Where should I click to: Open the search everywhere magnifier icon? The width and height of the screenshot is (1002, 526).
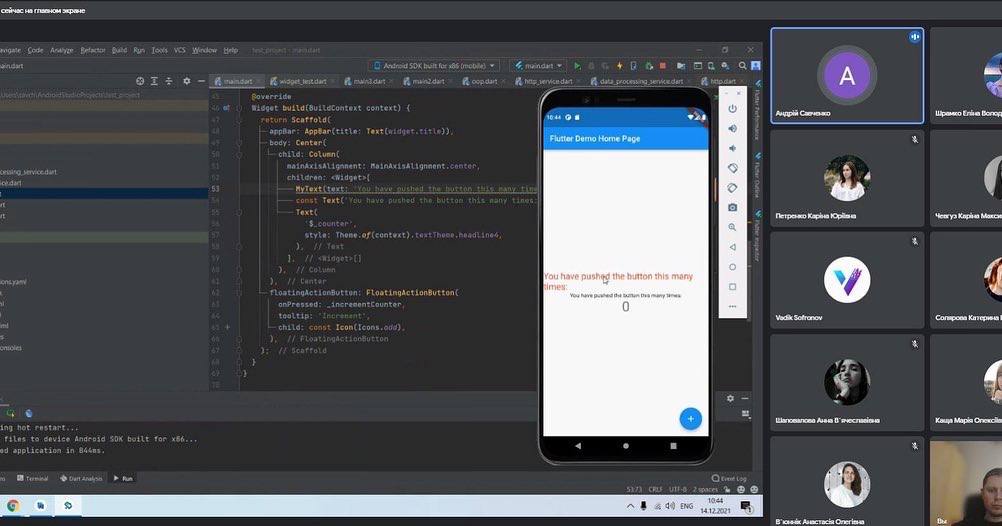click(x=743, y=66)
